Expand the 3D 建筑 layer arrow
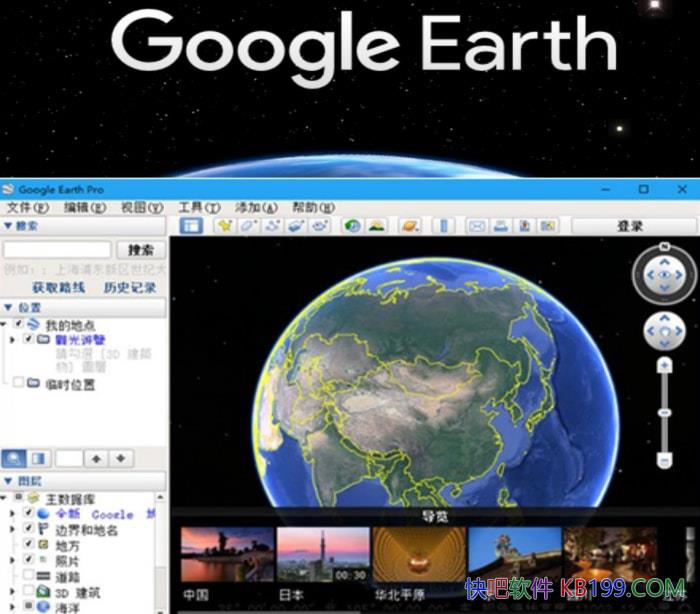Viewport: 700px width, 614px height. (12, 591)
